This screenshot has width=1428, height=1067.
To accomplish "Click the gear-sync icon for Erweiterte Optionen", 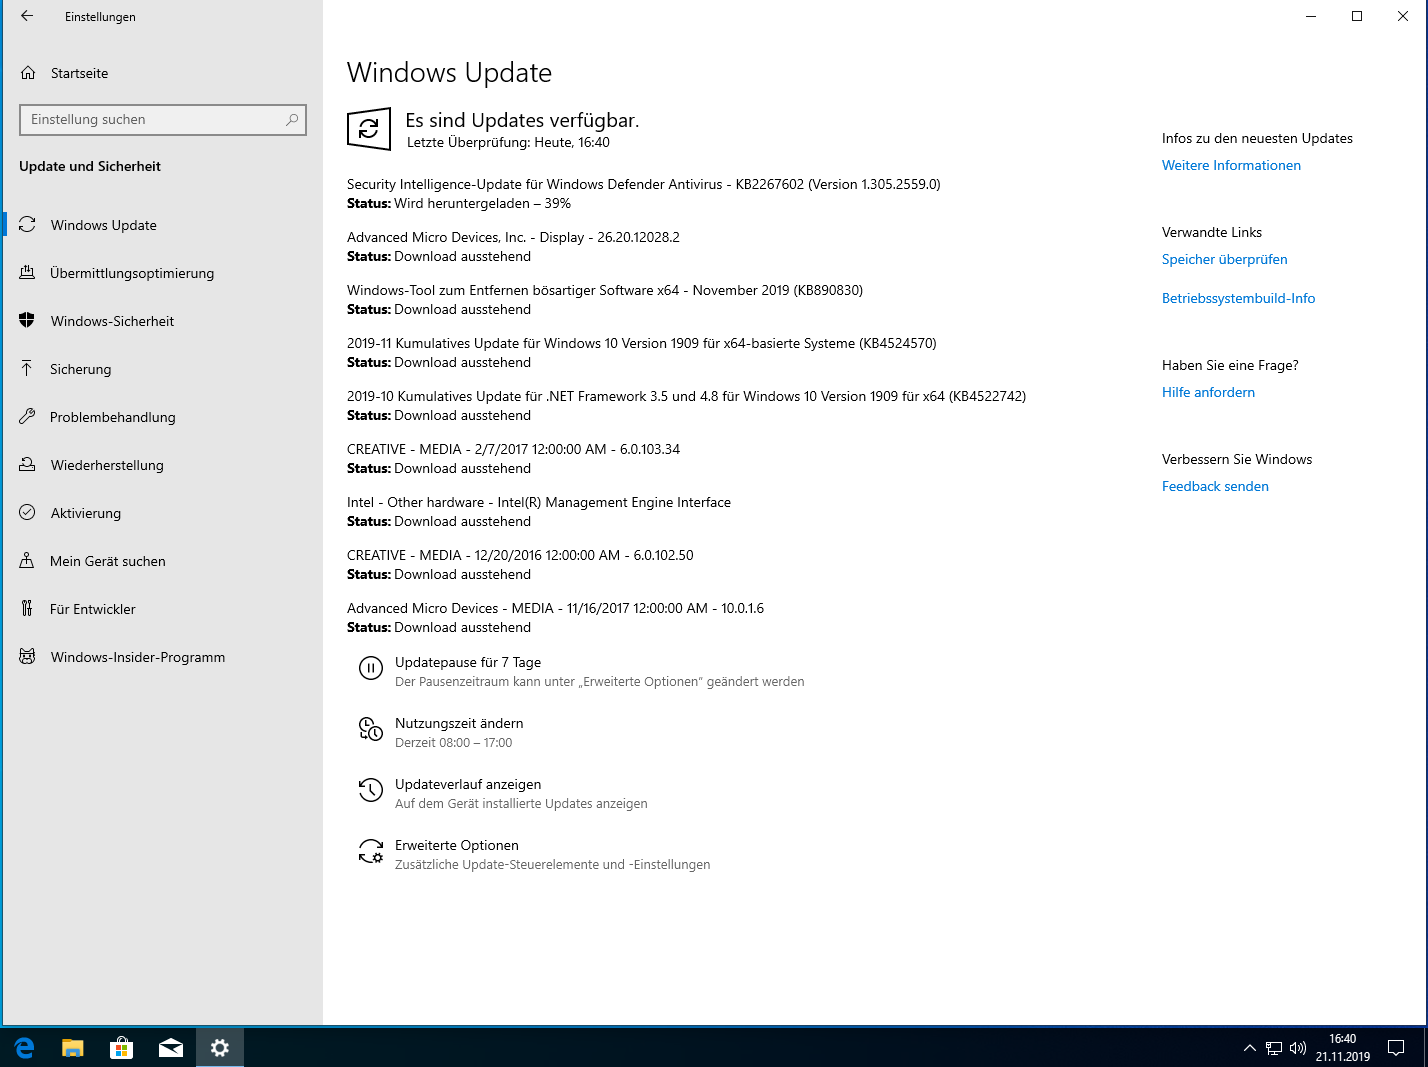I will pos(371,852).
